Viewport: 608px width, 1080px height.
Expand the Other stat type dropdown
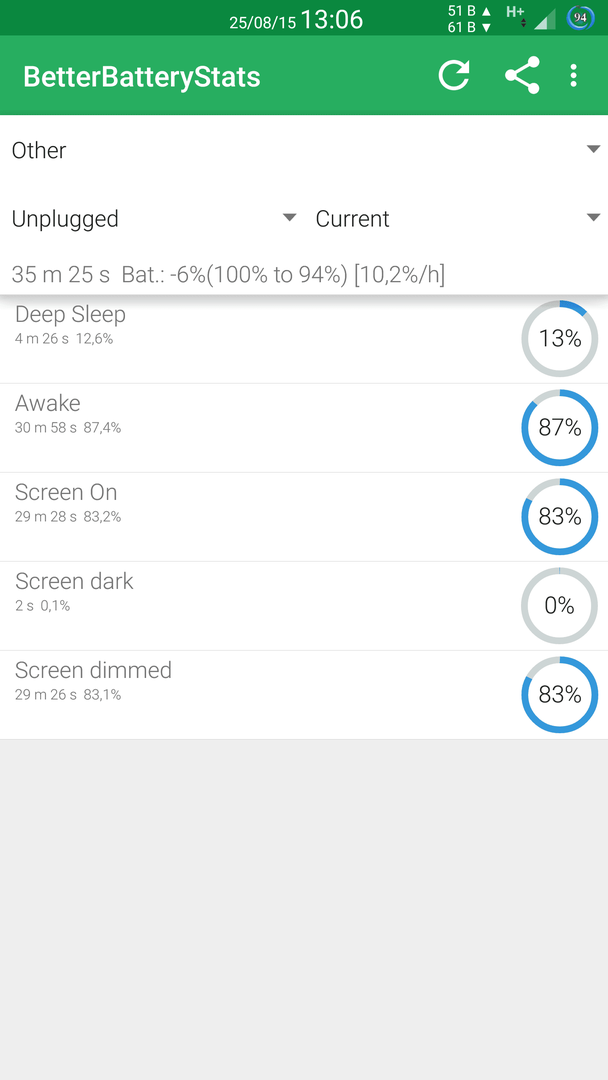[x=304, y=150]
